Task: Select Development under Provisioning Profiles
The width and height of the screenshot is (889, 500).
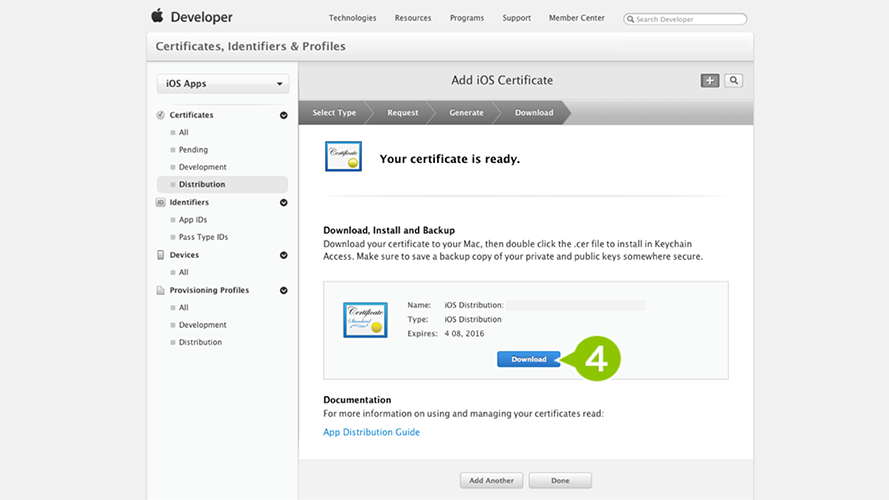Action: click(202, 325)
